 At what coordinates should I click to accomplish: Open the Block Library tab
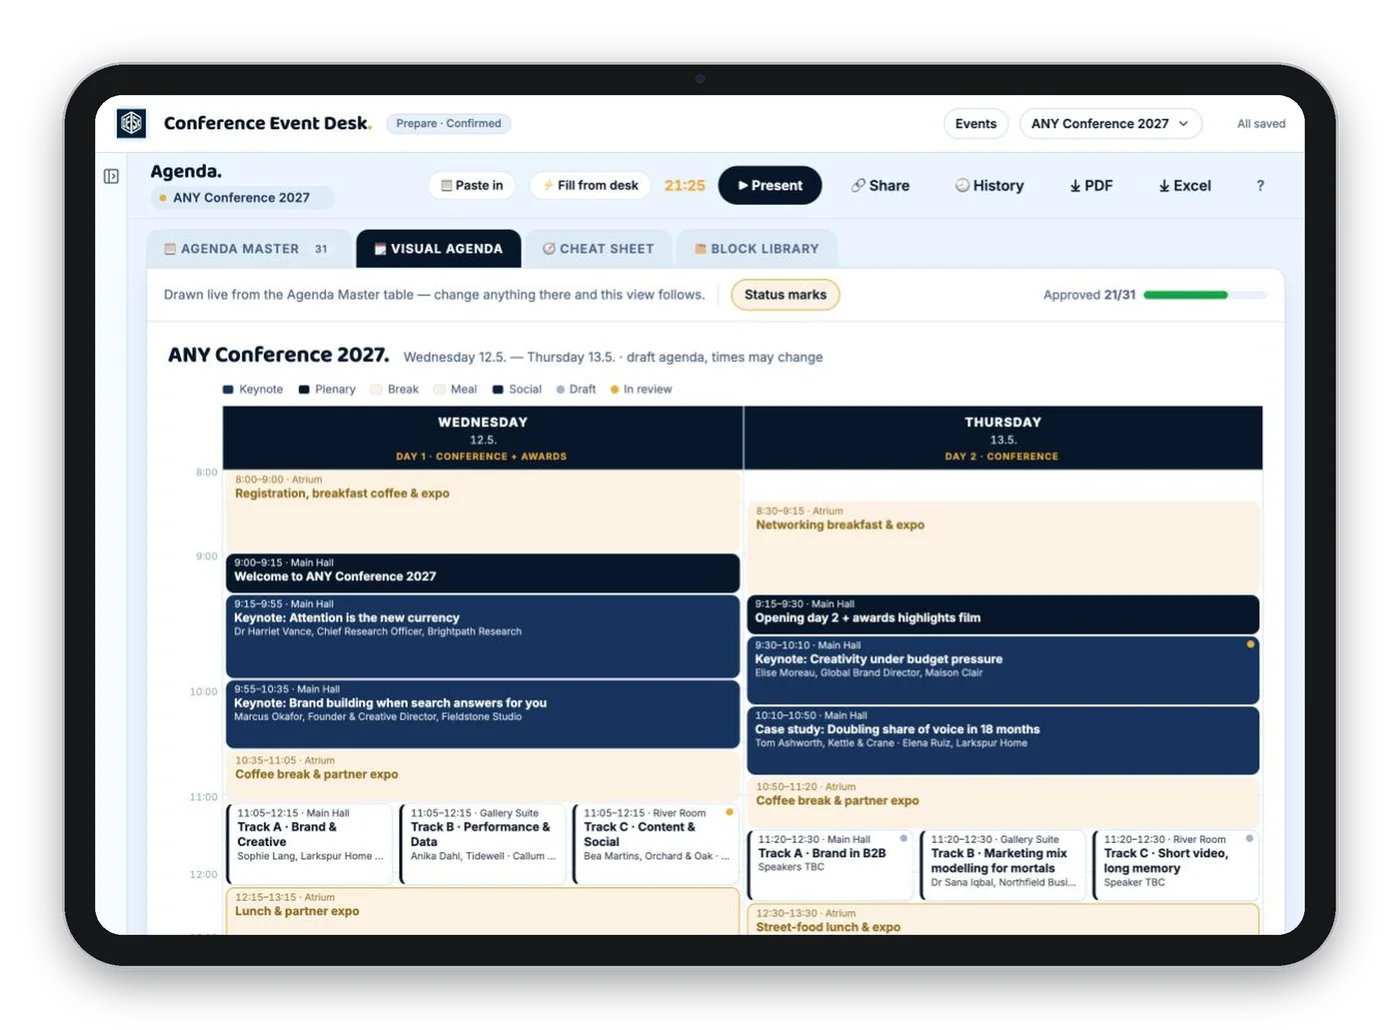(x=757, y=249)
